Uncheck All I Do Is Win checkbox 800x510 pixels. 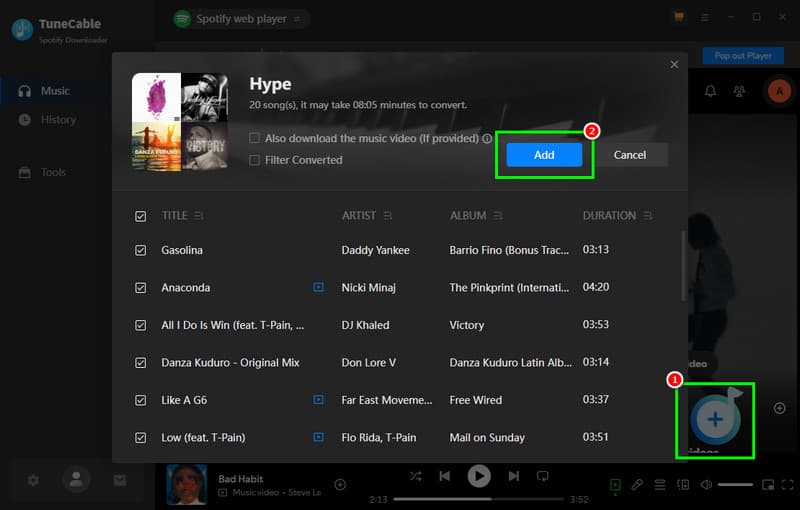click(x=140, y=325)
